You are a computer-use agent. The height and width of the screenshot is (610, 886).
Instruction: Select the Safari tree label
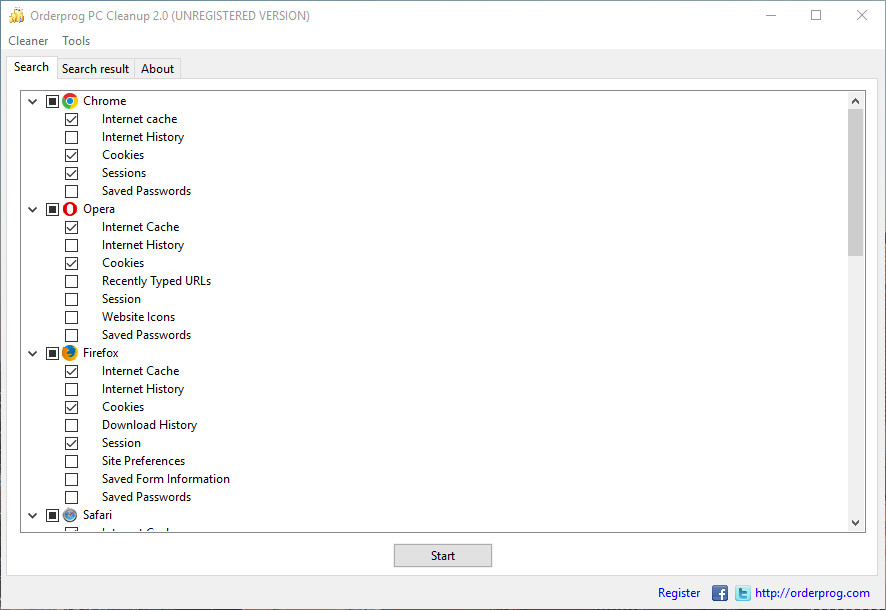click(x=97, y=515)
